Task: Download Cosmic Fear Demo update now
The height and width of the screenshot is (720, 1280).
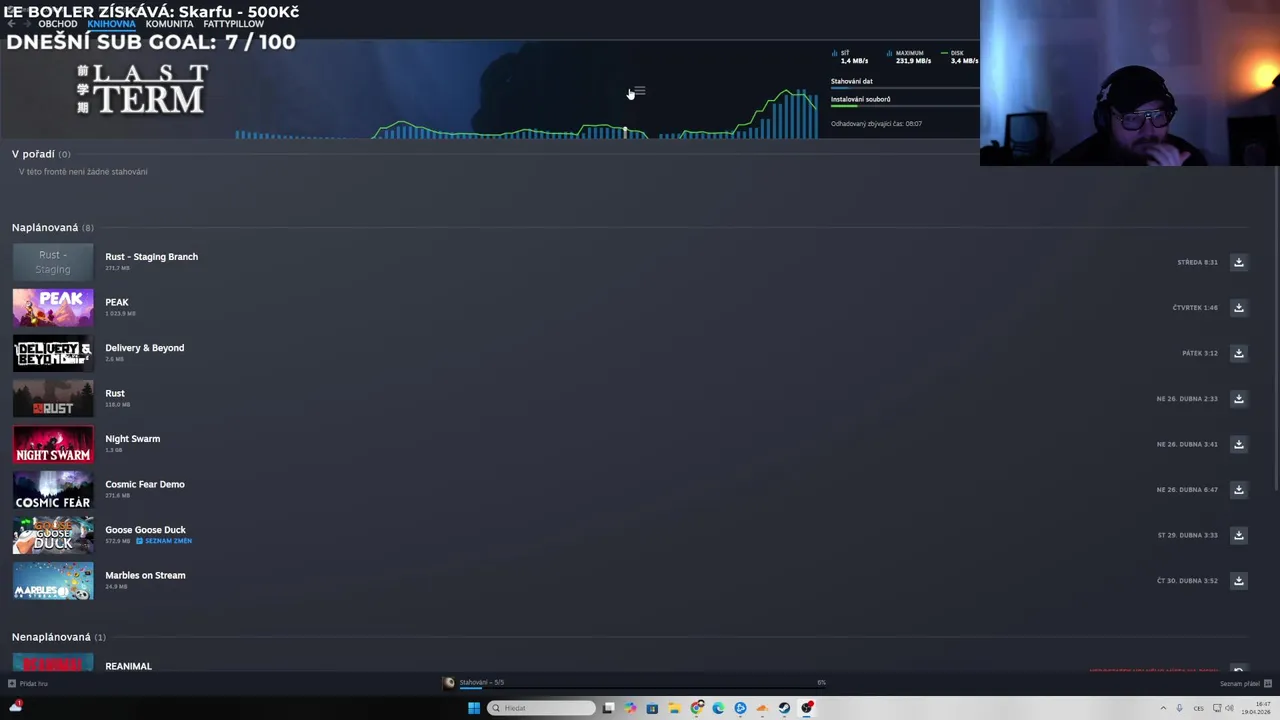Action: pos(1238,489)
